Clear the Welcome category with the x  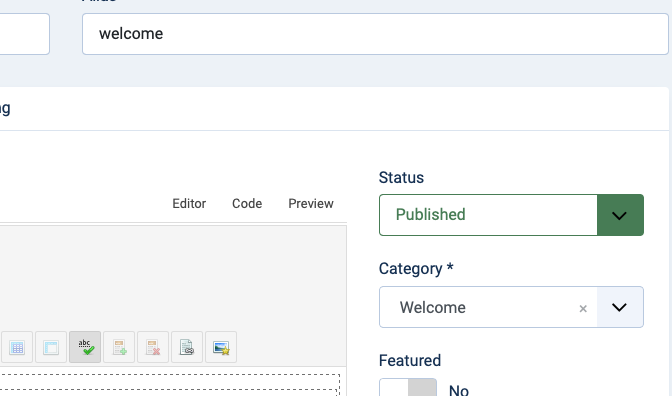tap(583, 309)
